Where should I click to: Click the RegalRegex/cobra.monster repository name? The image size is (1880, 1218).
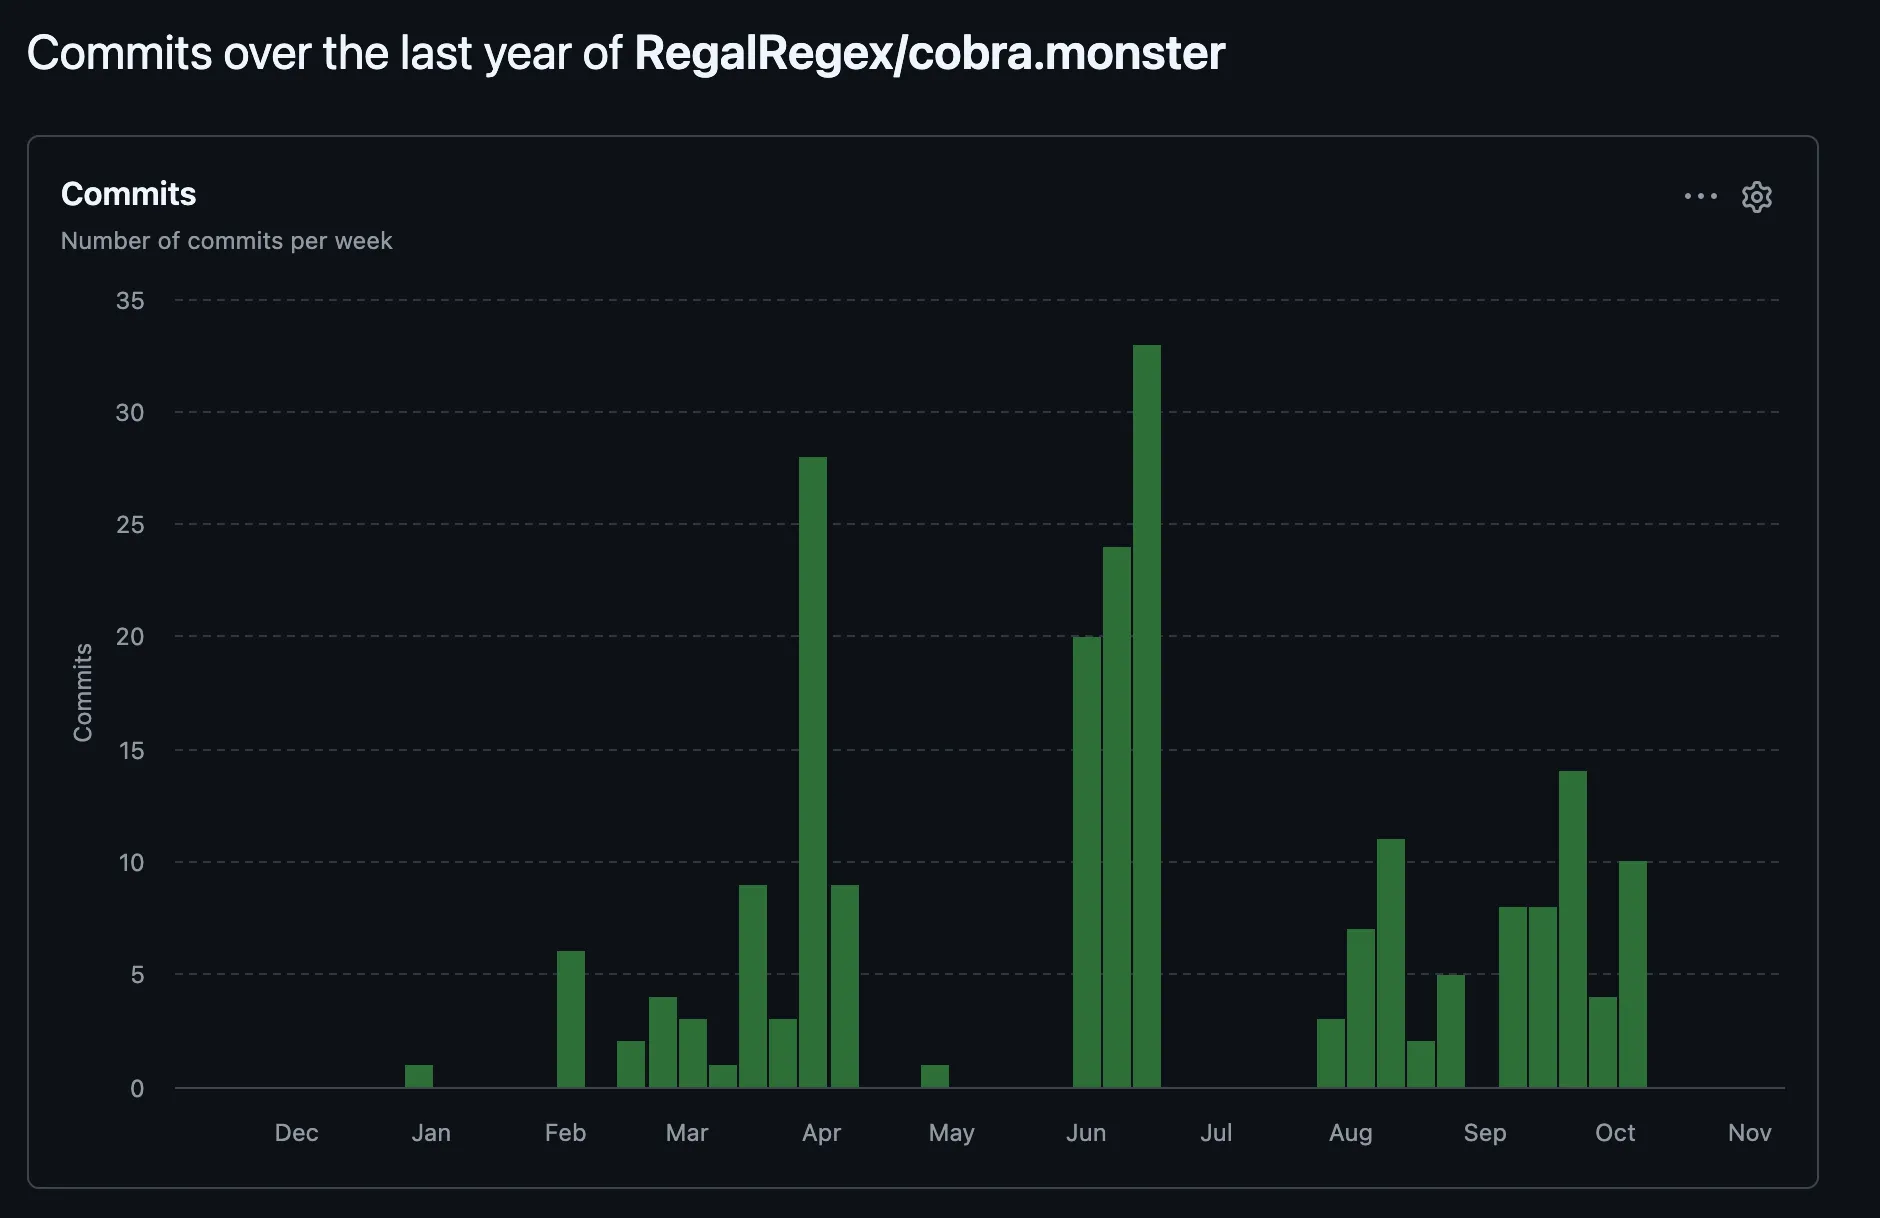(929, 53)
